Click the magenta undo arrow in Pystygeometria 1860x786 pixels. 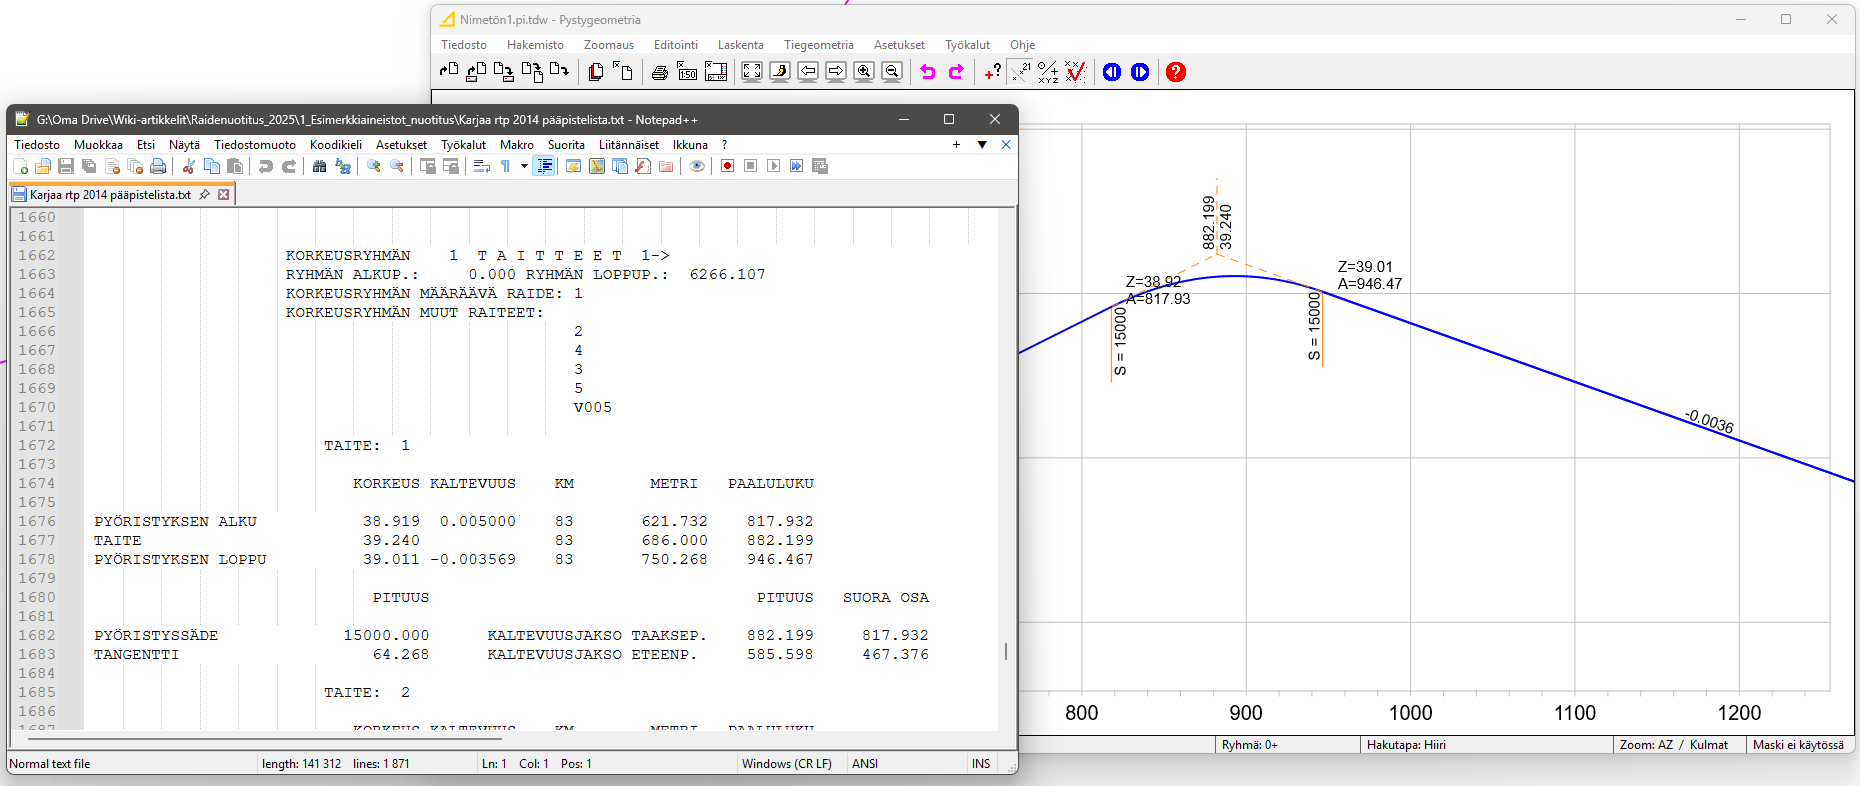coord(928,72)
